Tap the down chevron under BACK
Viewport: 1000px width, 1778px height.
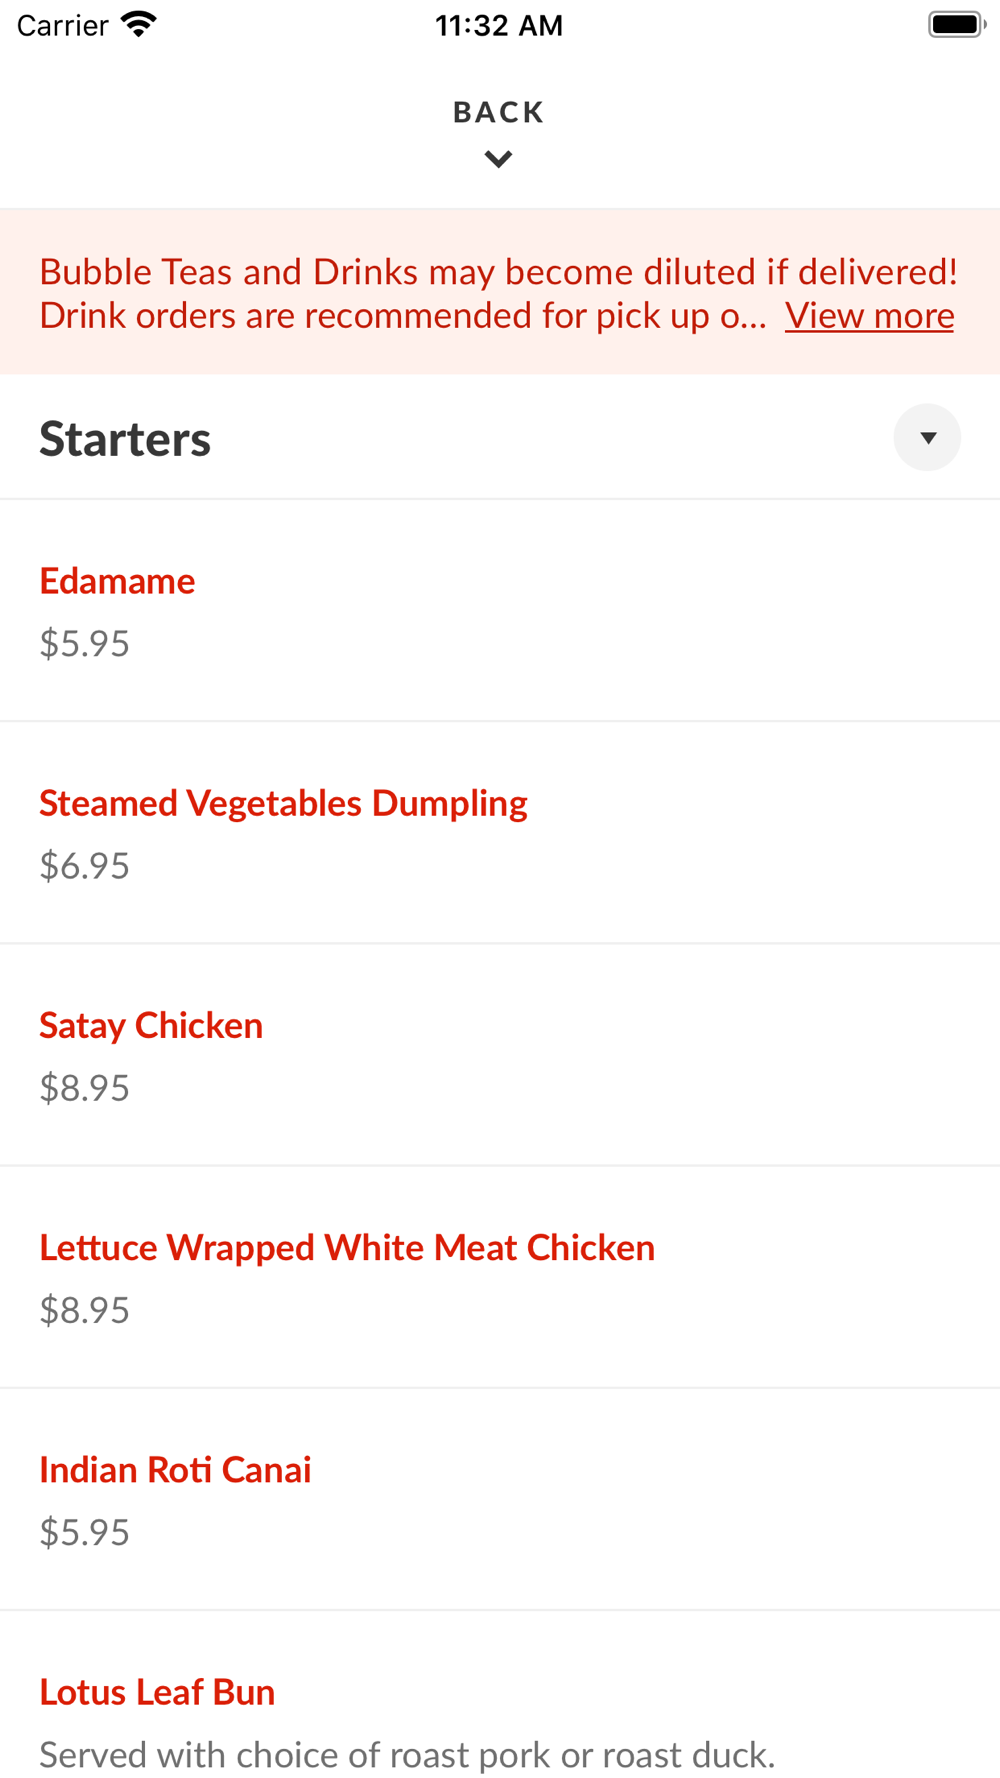(498, 159)
